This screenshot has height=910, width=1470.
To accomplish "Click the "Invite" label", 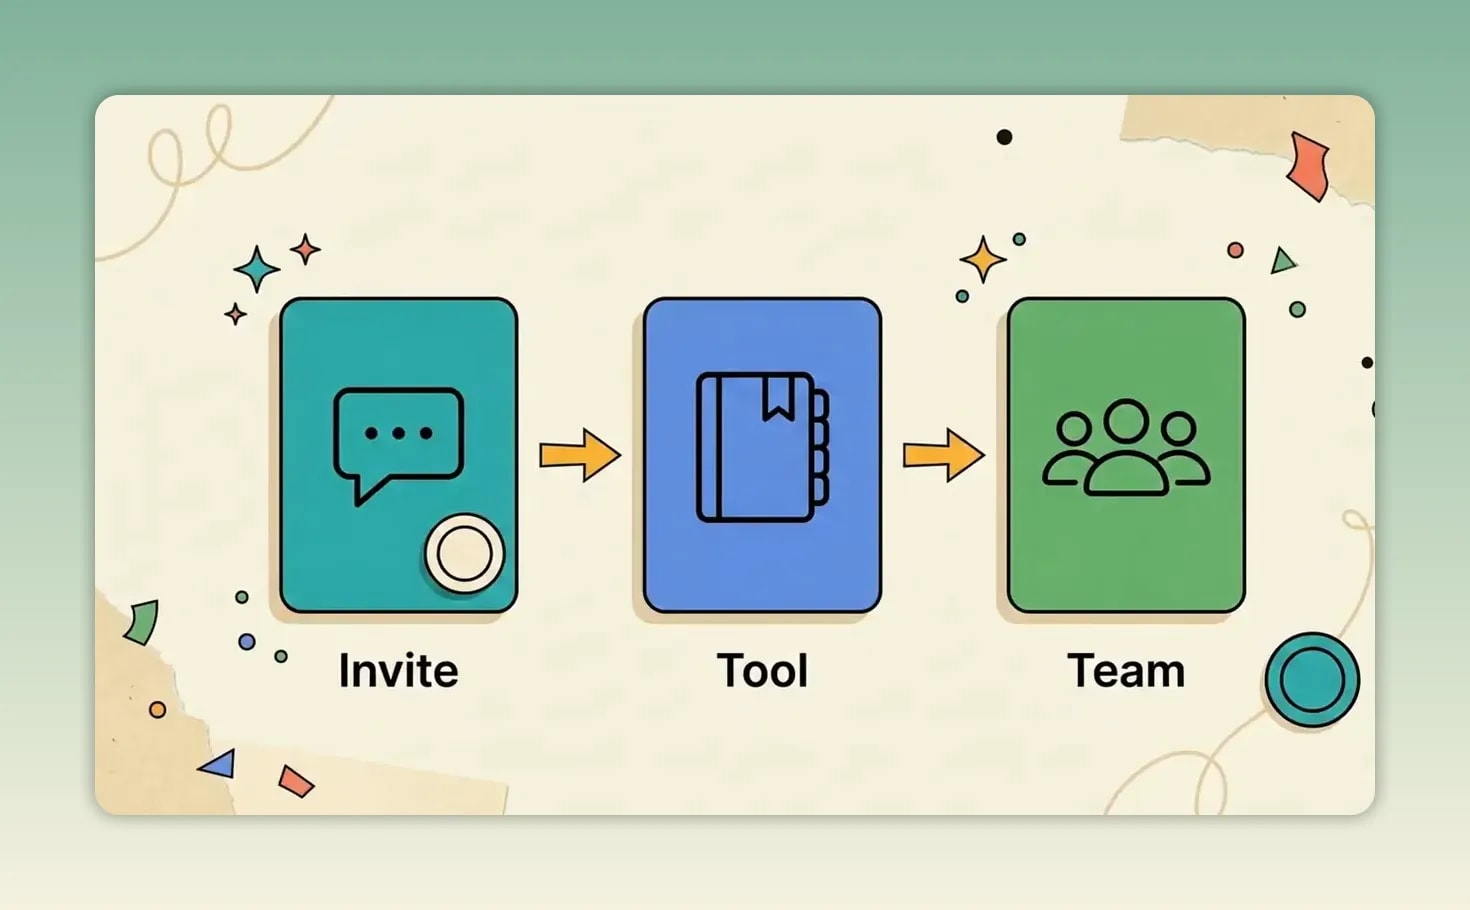I will (398, 670).
